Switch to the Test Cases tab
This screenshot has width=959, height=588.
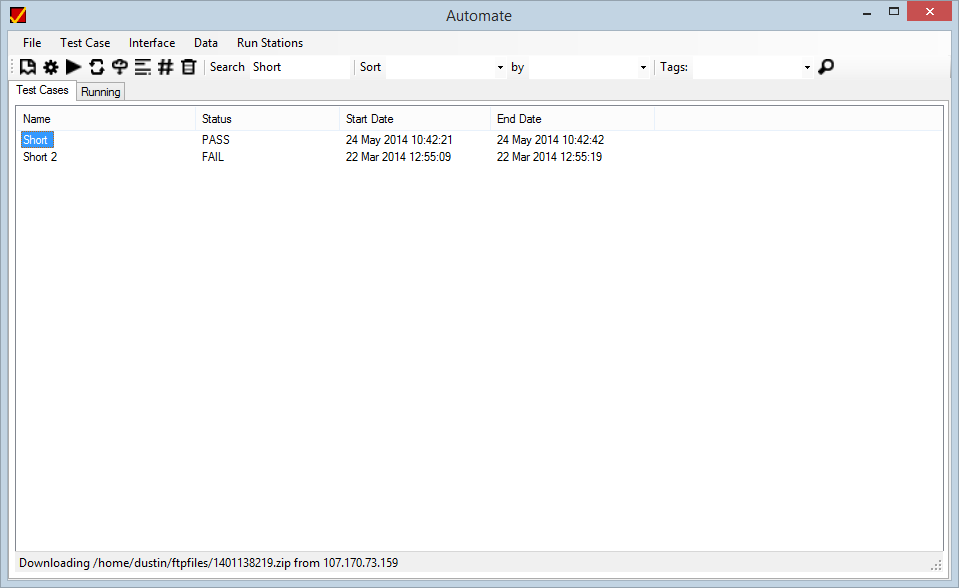(42, 90)
